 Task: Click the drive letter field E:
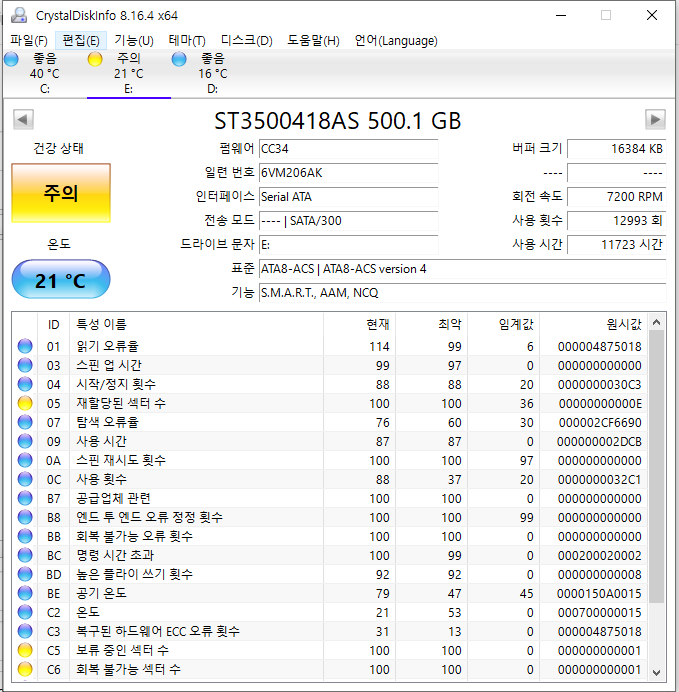tap(349, 244)
